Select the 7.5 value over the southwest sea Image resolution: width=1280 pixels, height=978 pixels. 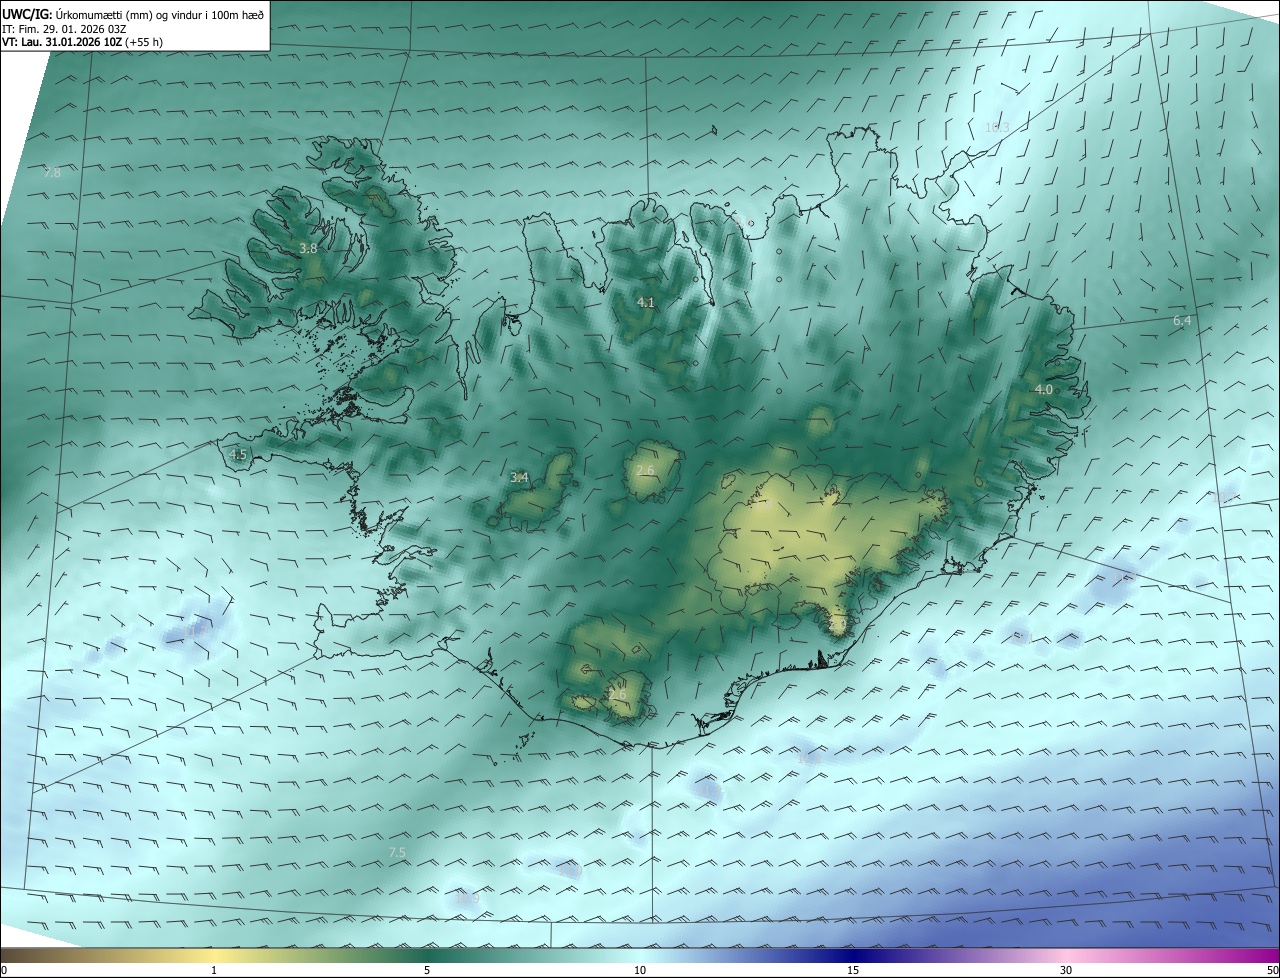click(397, 852)
